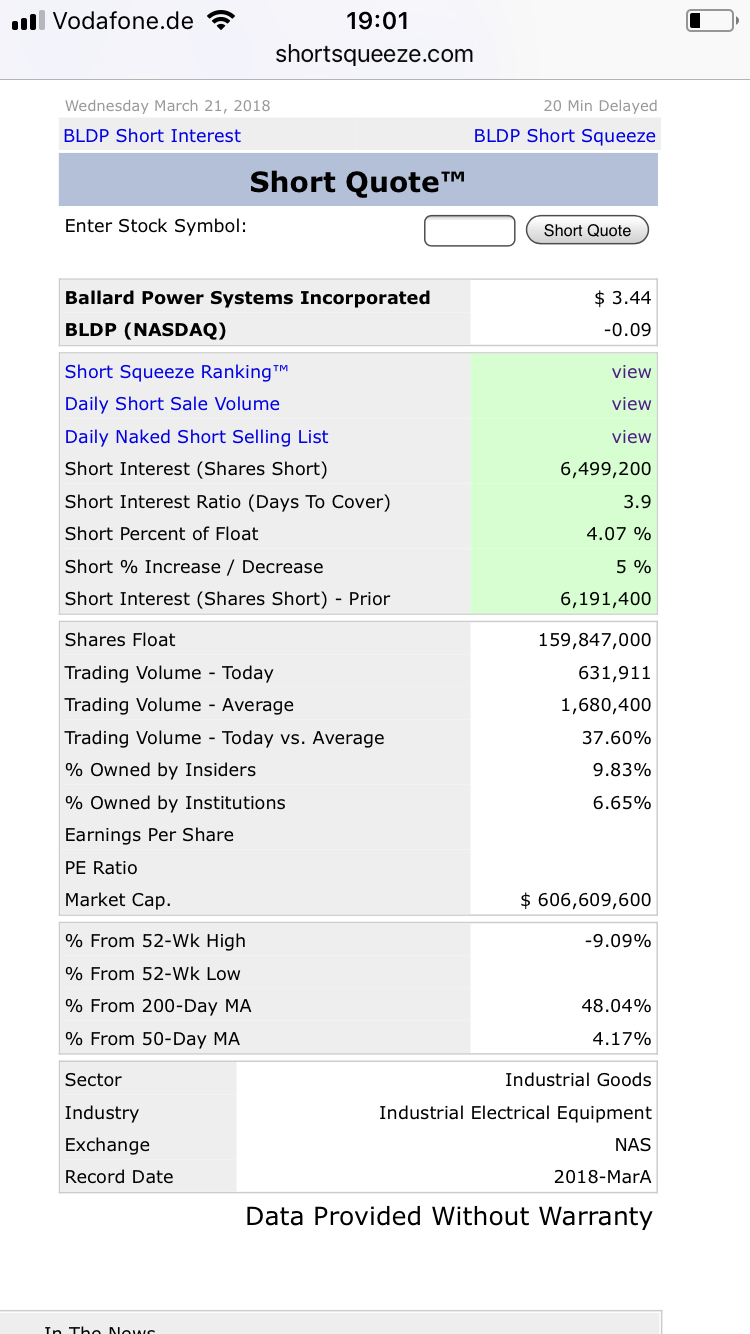Tap the battery indicator icon
750x1334 pixels.
pos(710,21)
